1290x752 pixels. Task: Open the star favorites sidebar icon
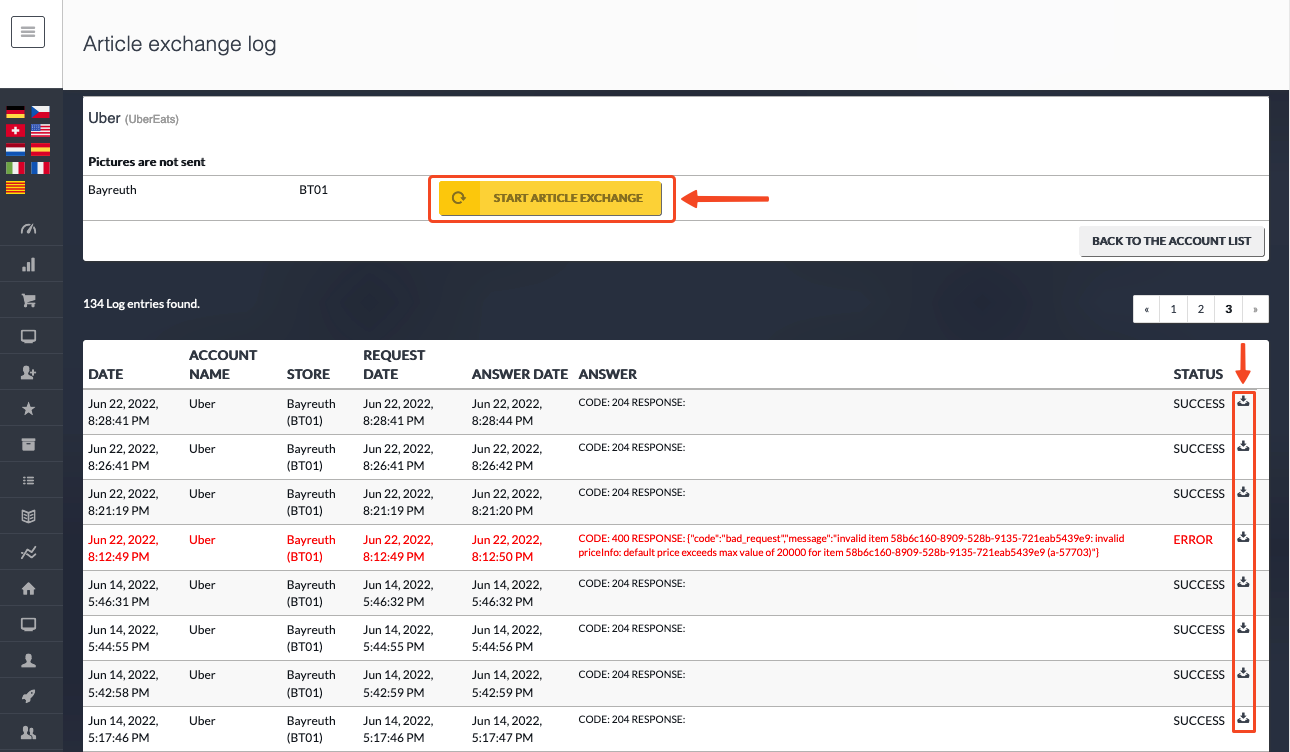tap(29, 408)
